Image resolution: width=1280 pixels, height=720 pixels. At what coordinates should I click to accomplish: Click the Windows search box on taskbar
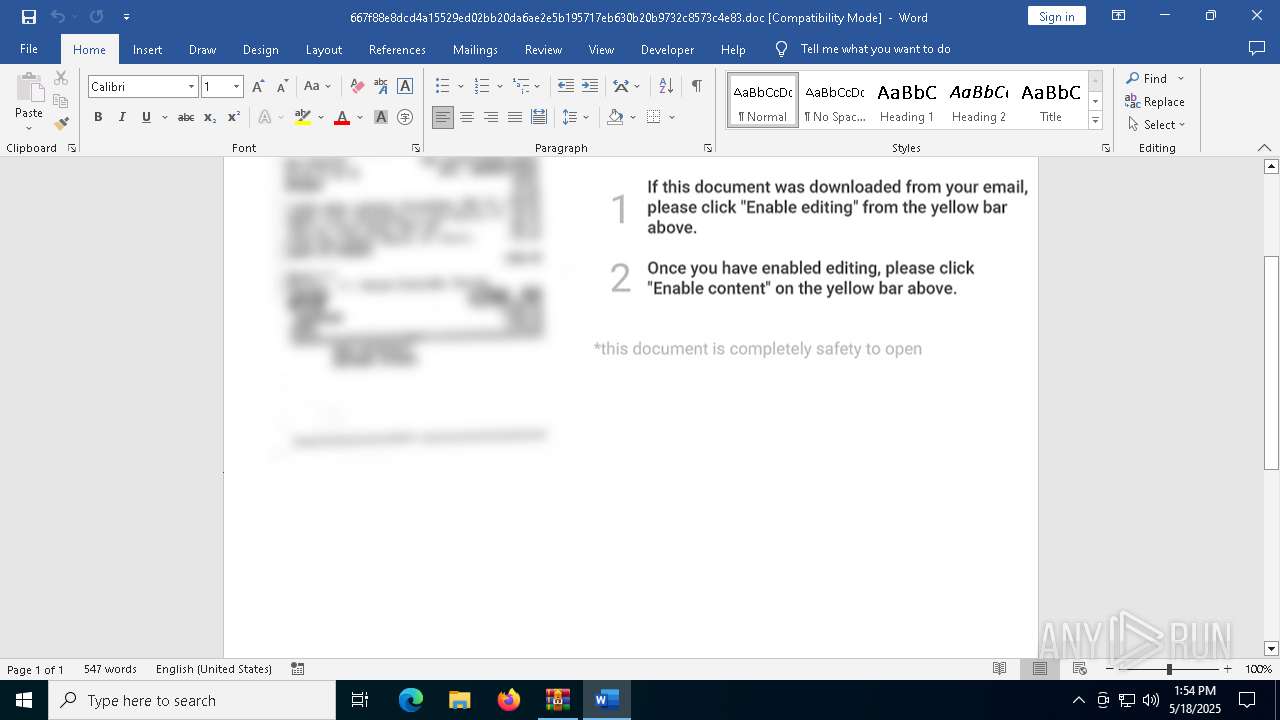pyautogui.click(x=192, y=700)
